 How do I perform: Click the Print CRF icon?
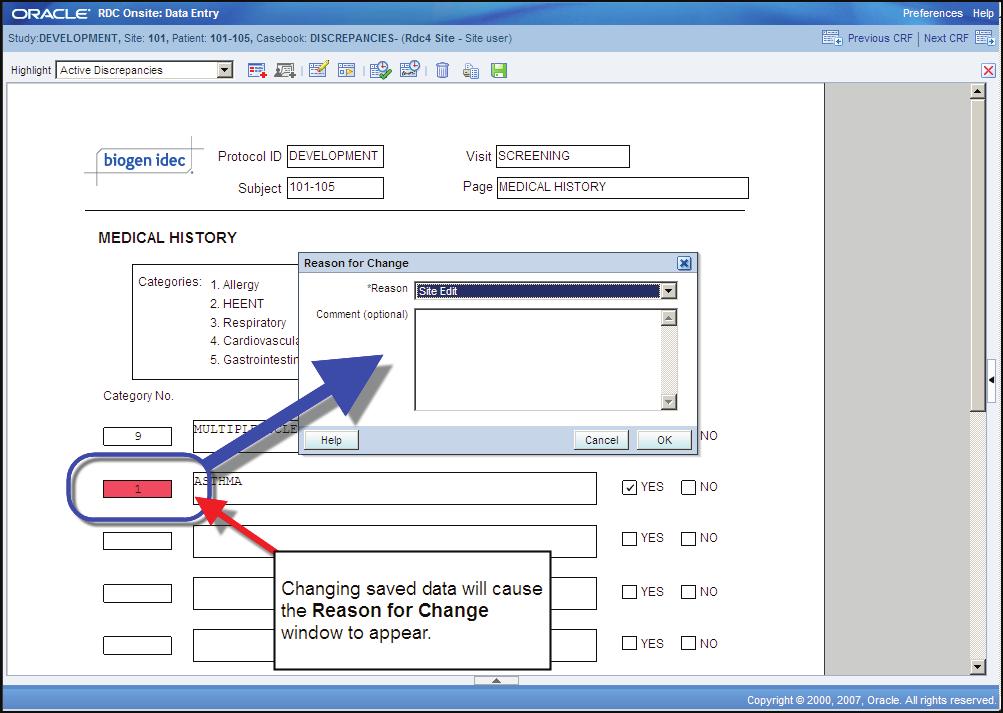[x=471, y=70]
